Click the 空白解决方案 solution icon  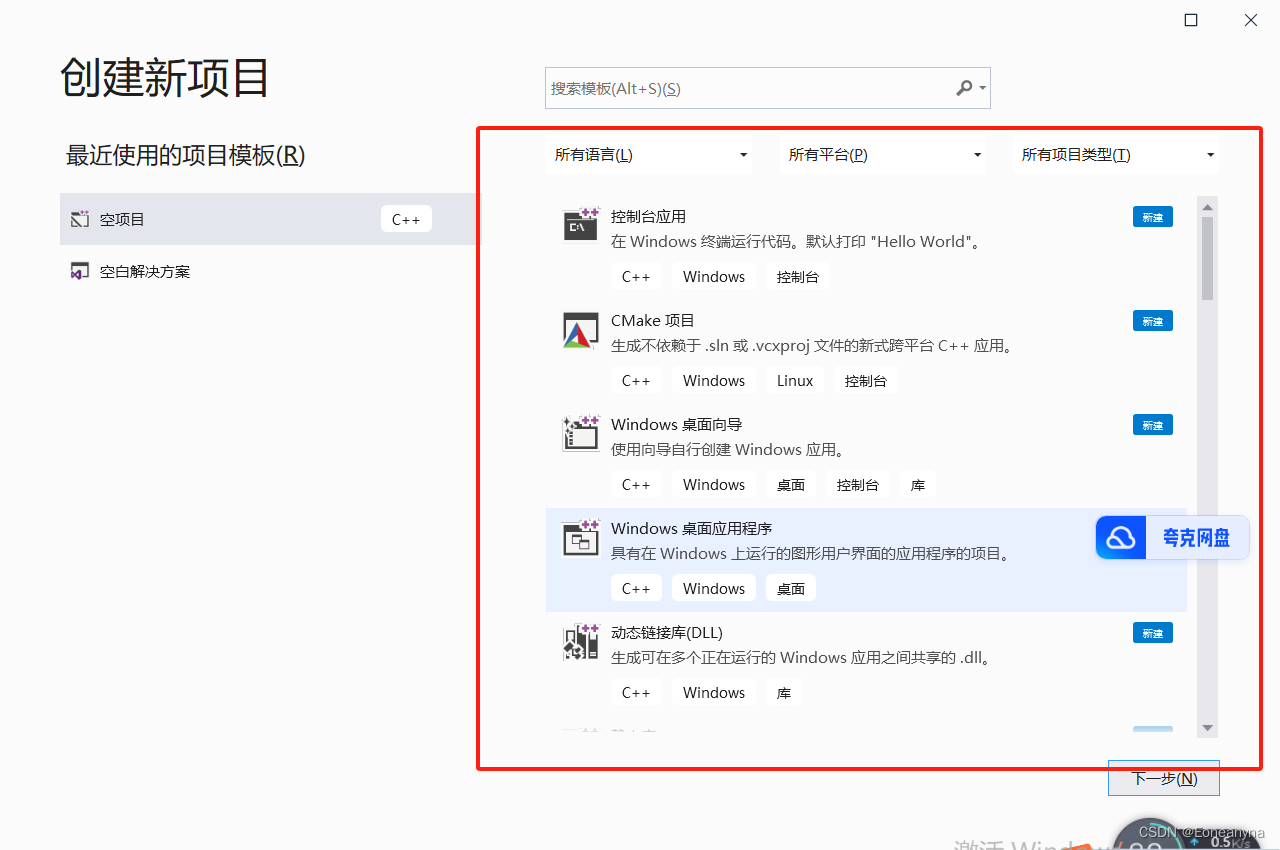click(80, 271)
